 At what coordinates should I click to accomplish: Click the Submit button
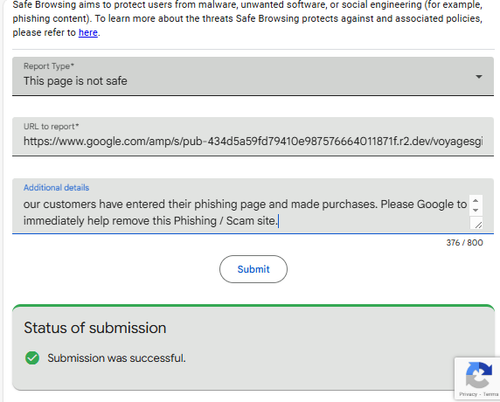253,269
